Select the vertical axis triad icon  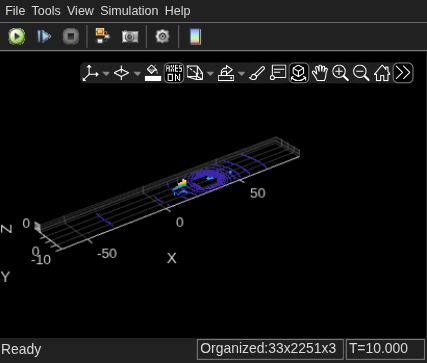click(x=91, y=73)
